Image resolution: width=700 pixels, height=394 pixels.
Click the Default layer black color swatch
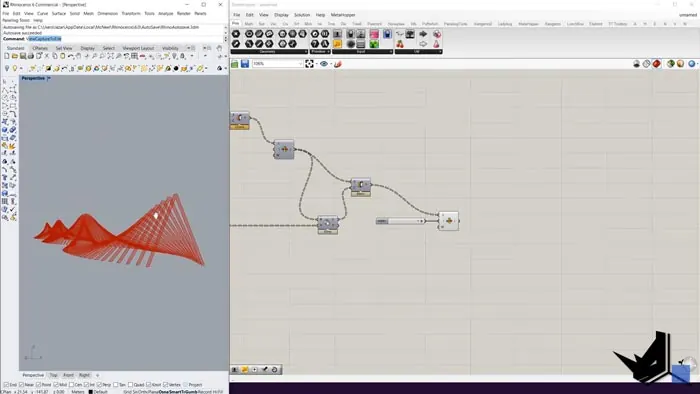click(90, 391)
